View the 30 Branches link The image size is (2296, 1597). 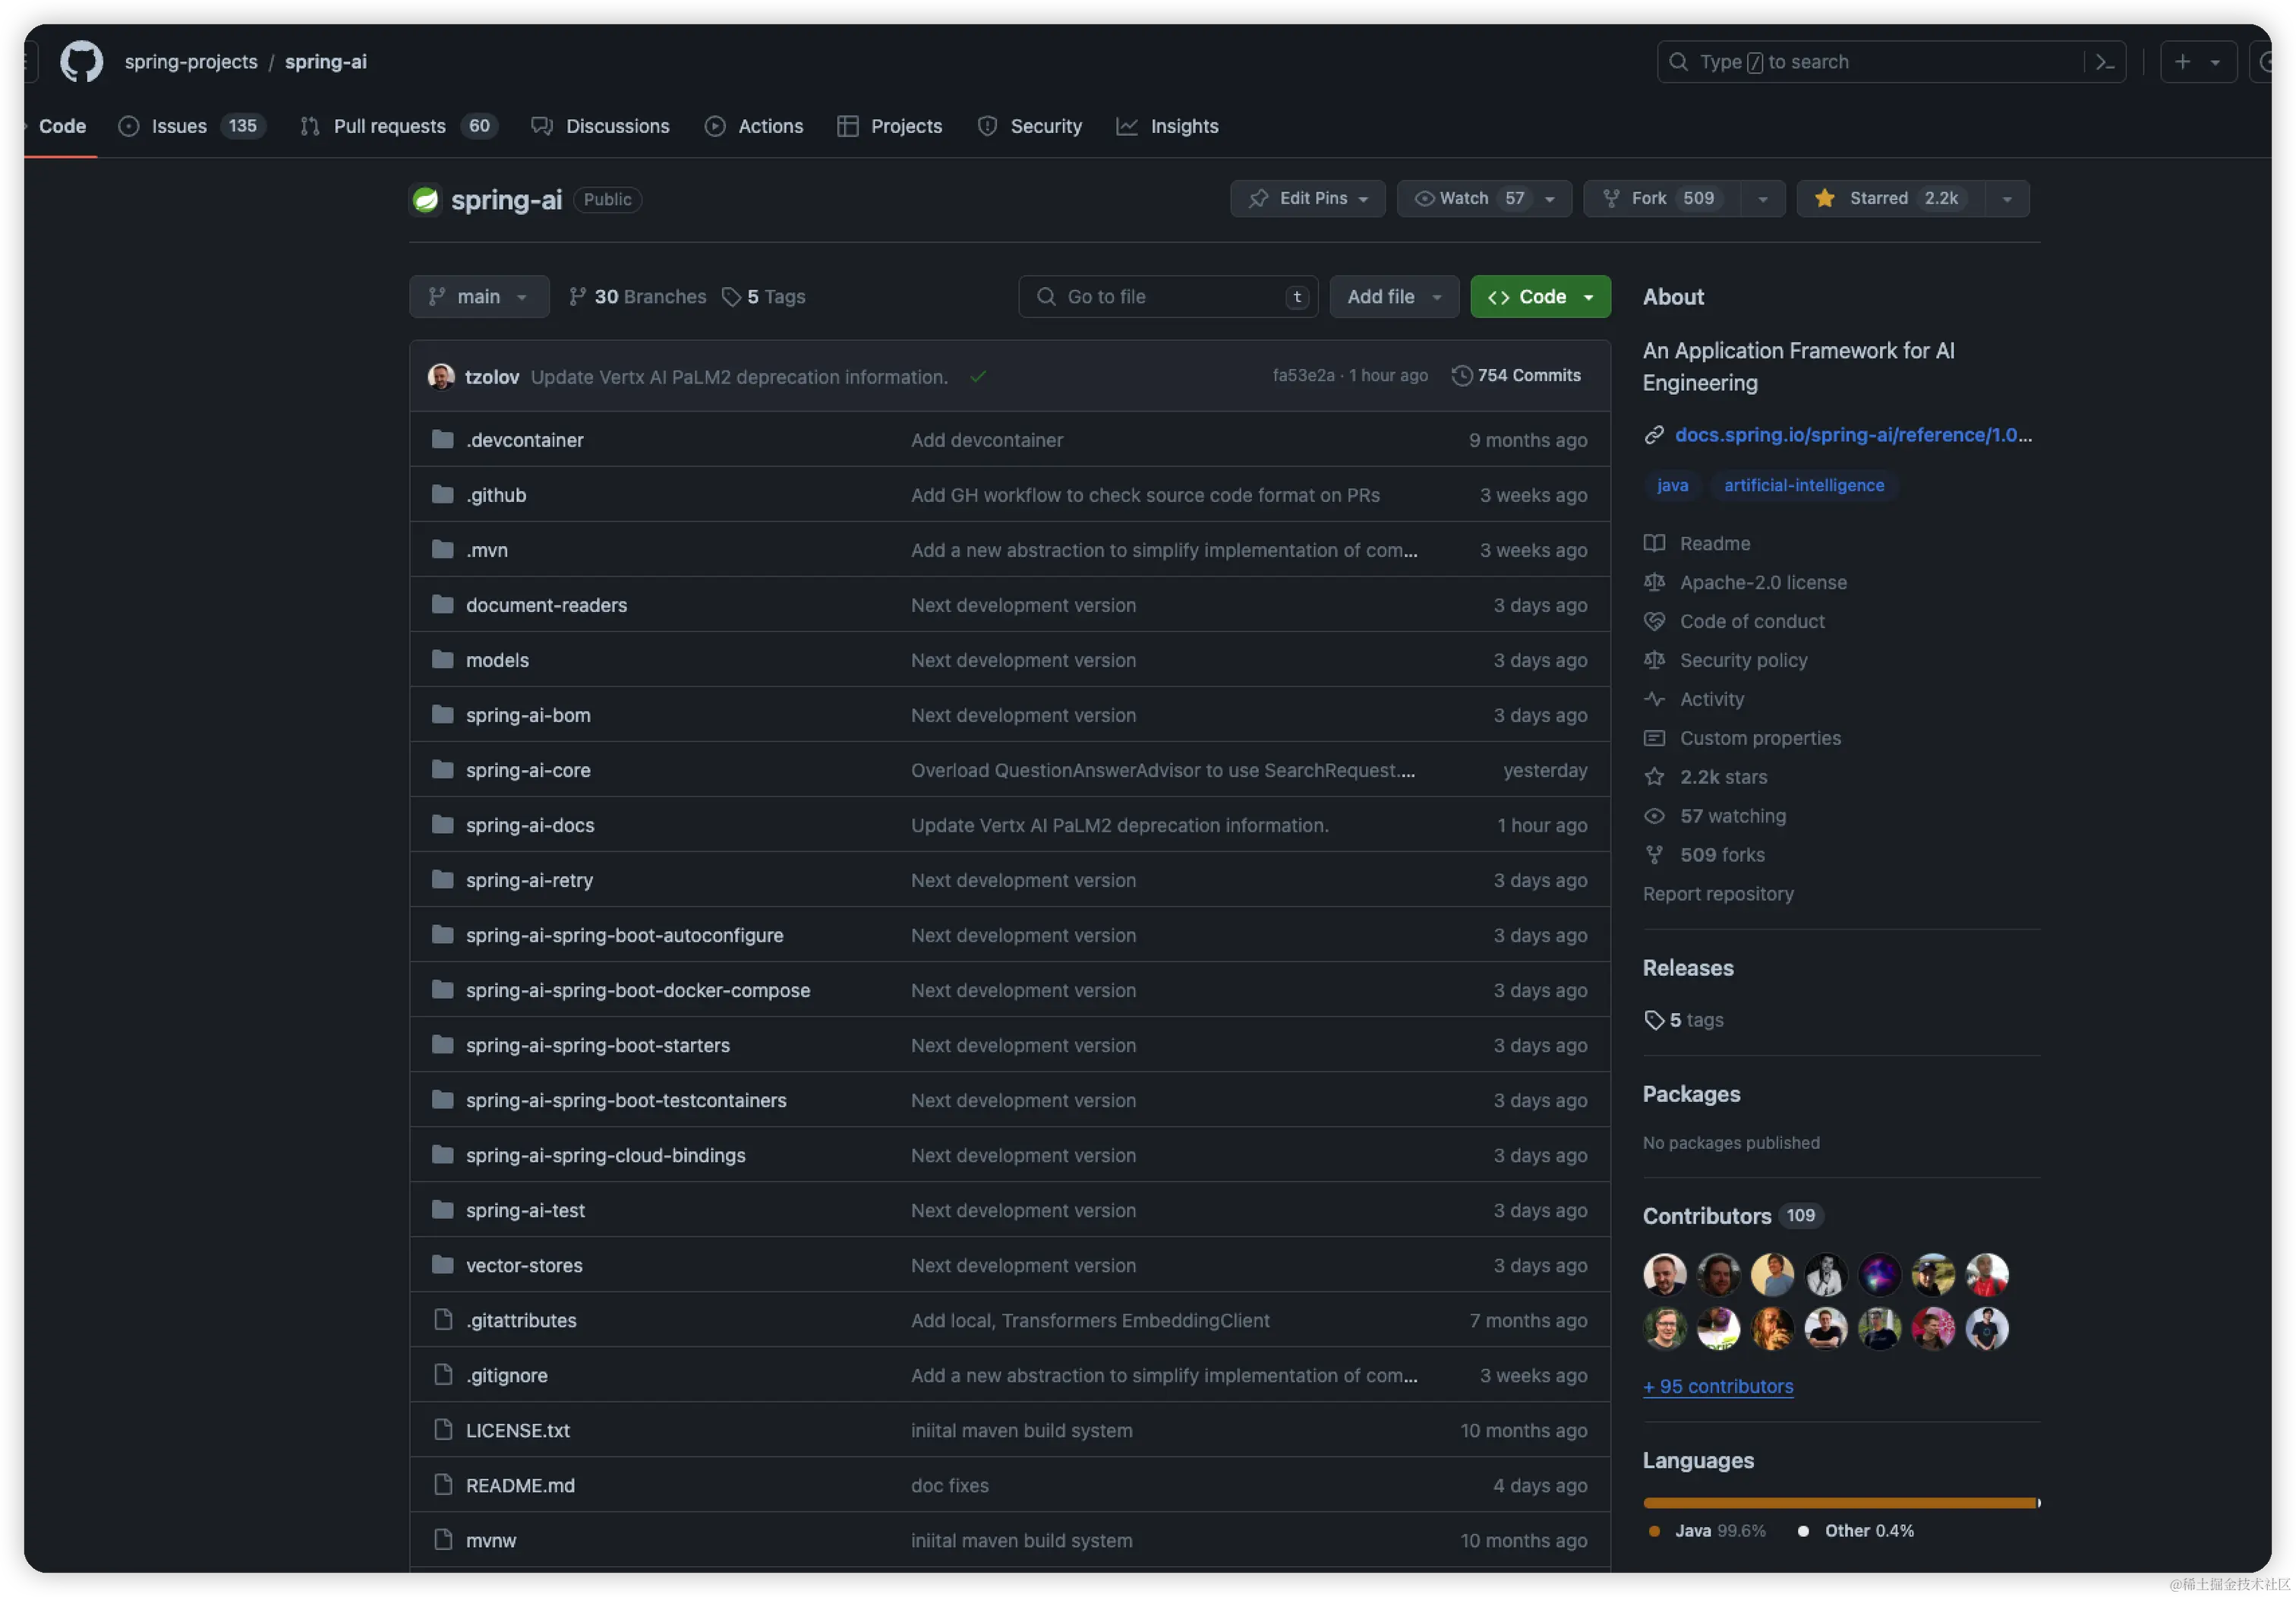click(637, 296)
